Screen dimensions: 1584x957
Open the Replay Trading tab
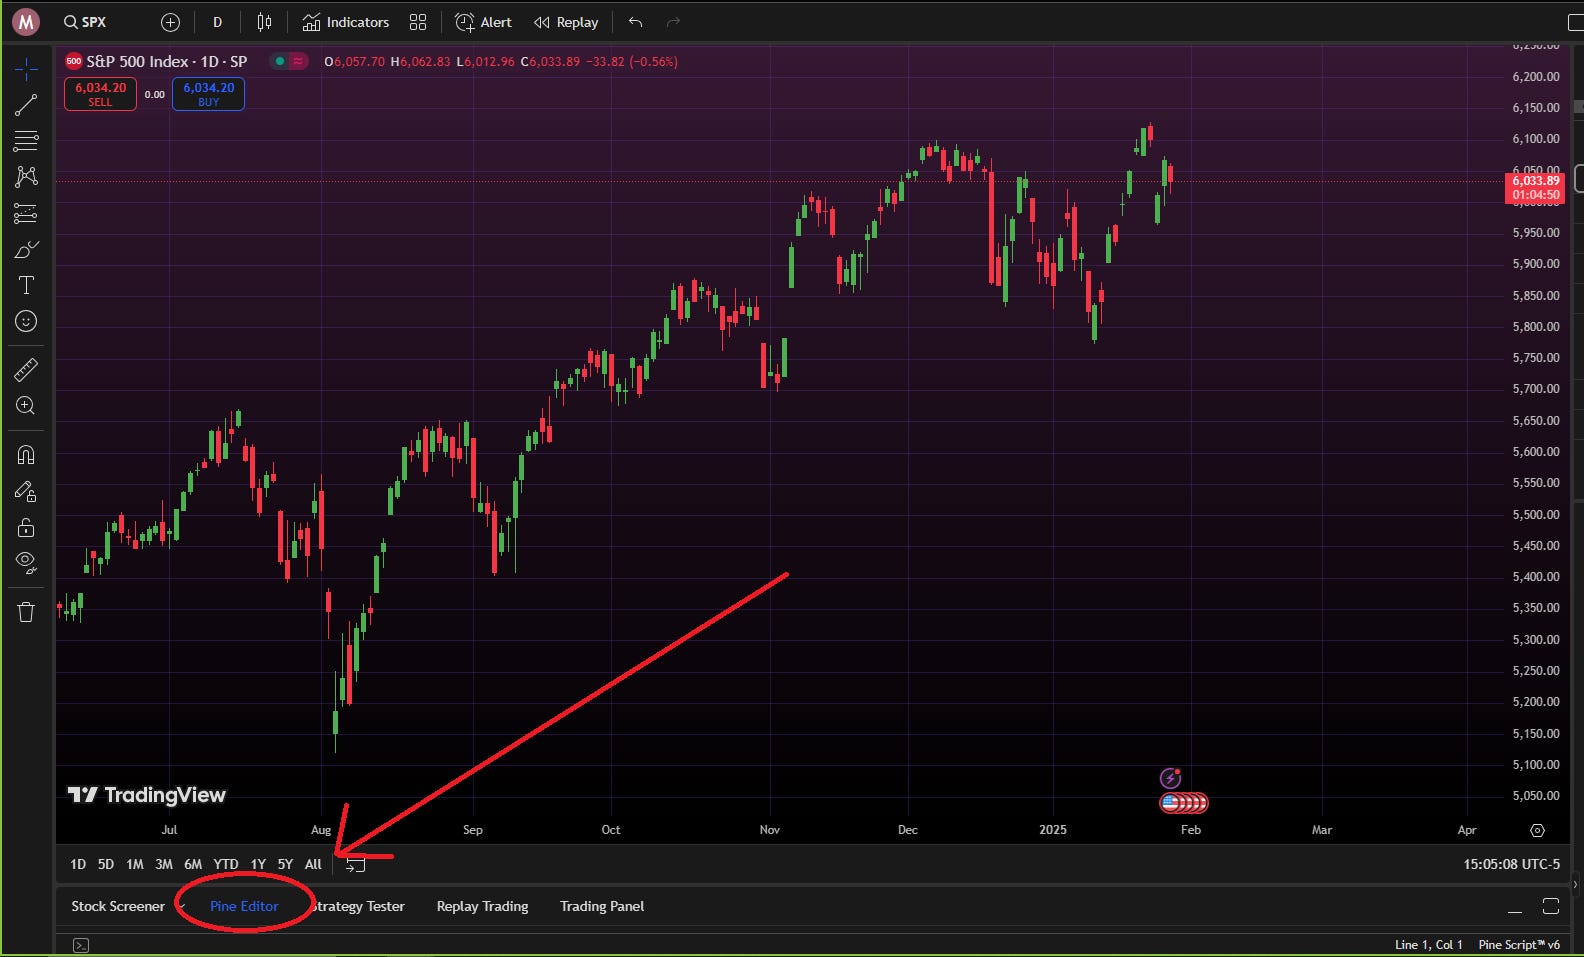482,906
